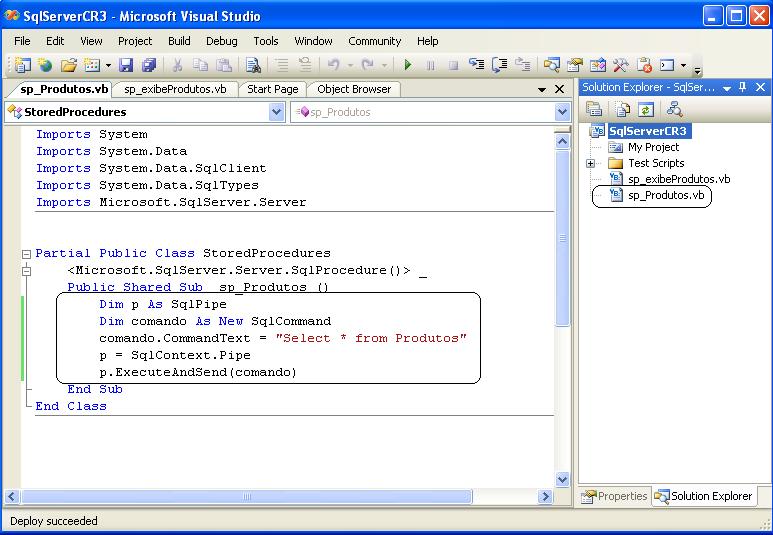Open the File menu
Viewport: 773px width, 535px height.
tap(22, 41)
